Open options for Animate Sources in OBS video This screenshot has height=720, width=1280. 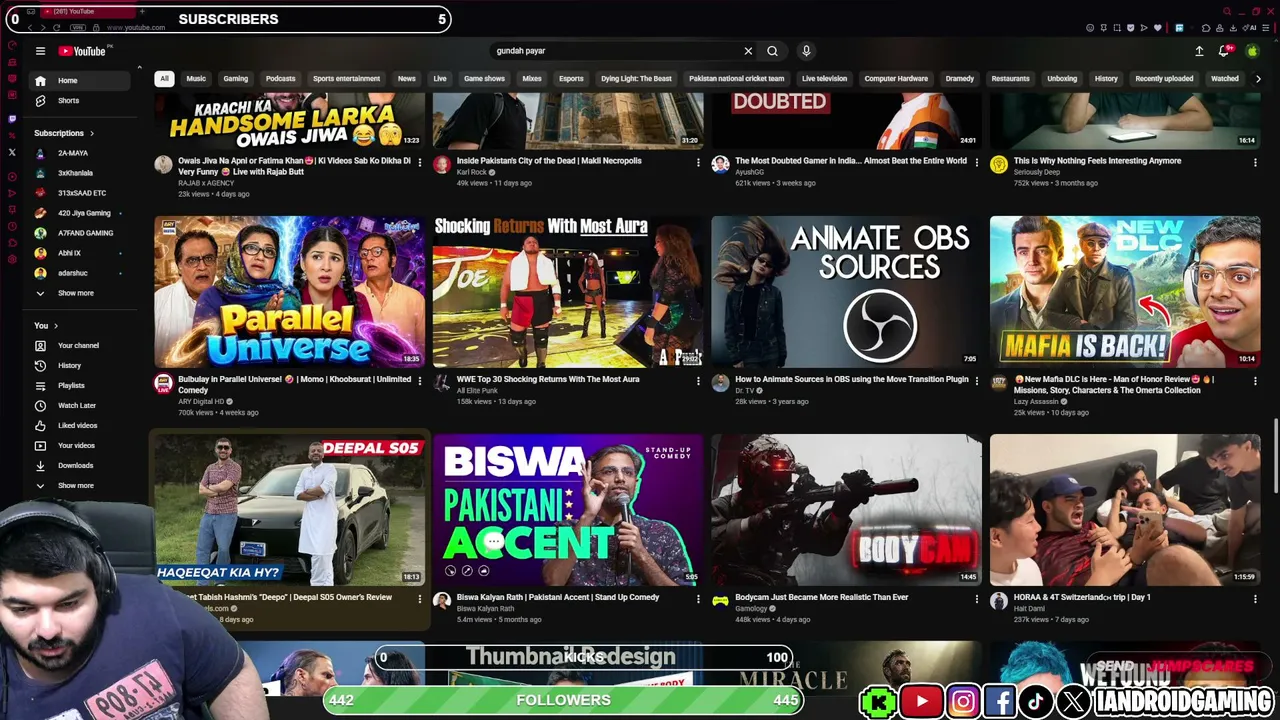(977, 381)
